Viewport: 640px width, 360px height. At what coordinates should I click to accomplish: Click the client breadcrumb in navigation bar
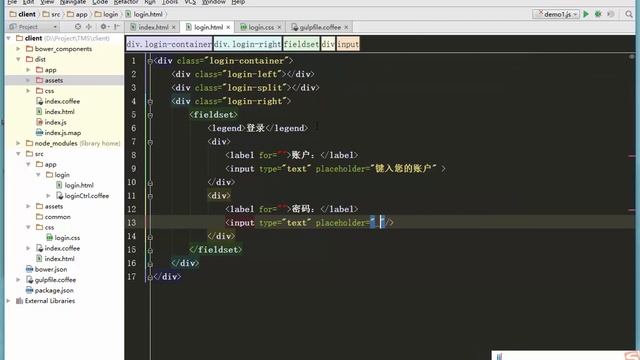click(23, 14)
